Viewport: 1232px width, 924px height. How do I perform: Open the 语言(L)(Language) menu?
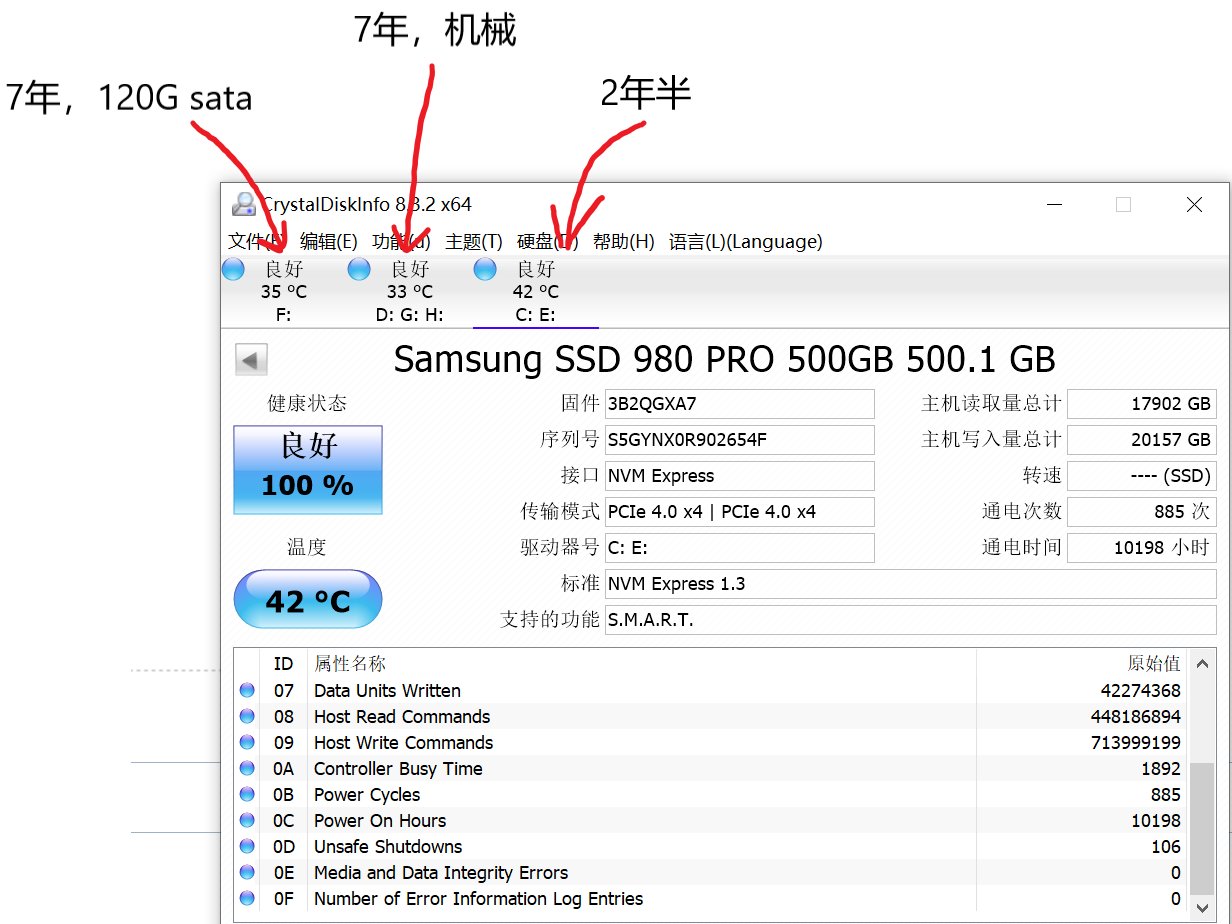[746, 241]
